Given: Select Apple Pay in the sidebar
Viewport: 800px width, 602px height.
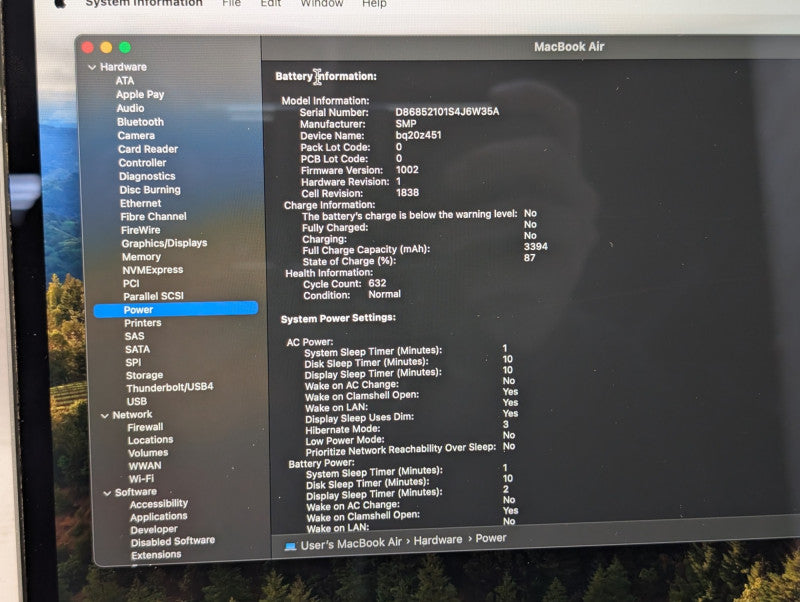Looking at the screenshot, I should [x=140, y=94].
